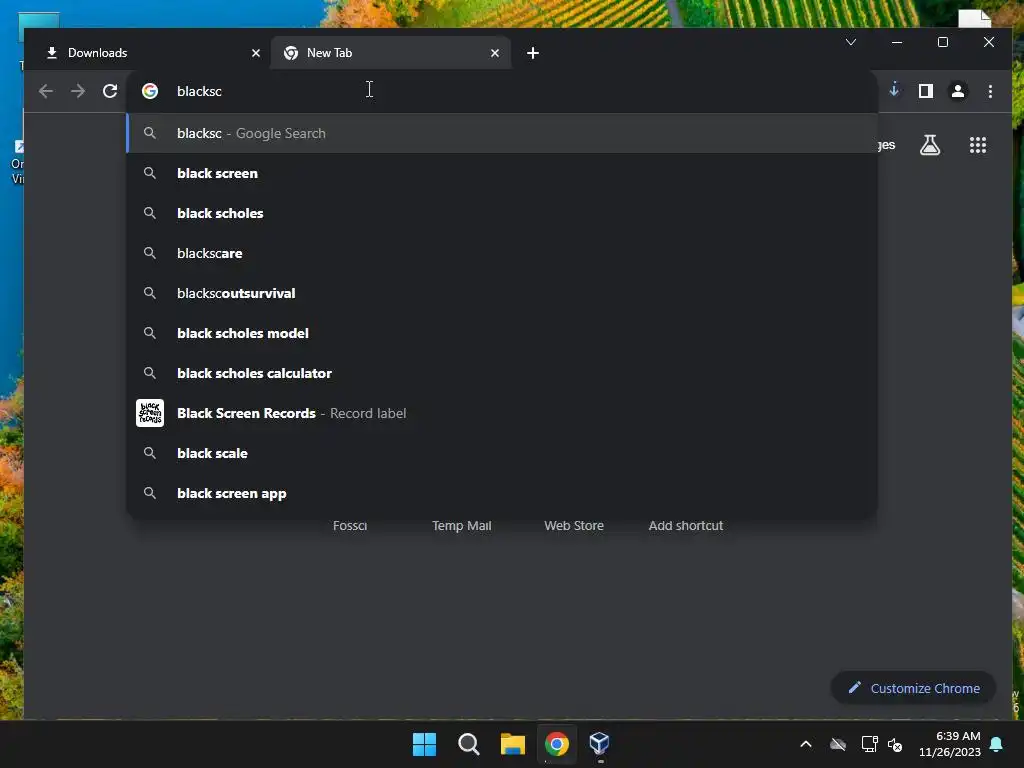
Task: Open File Explorer from the taskbar
Action: point(513,744)
